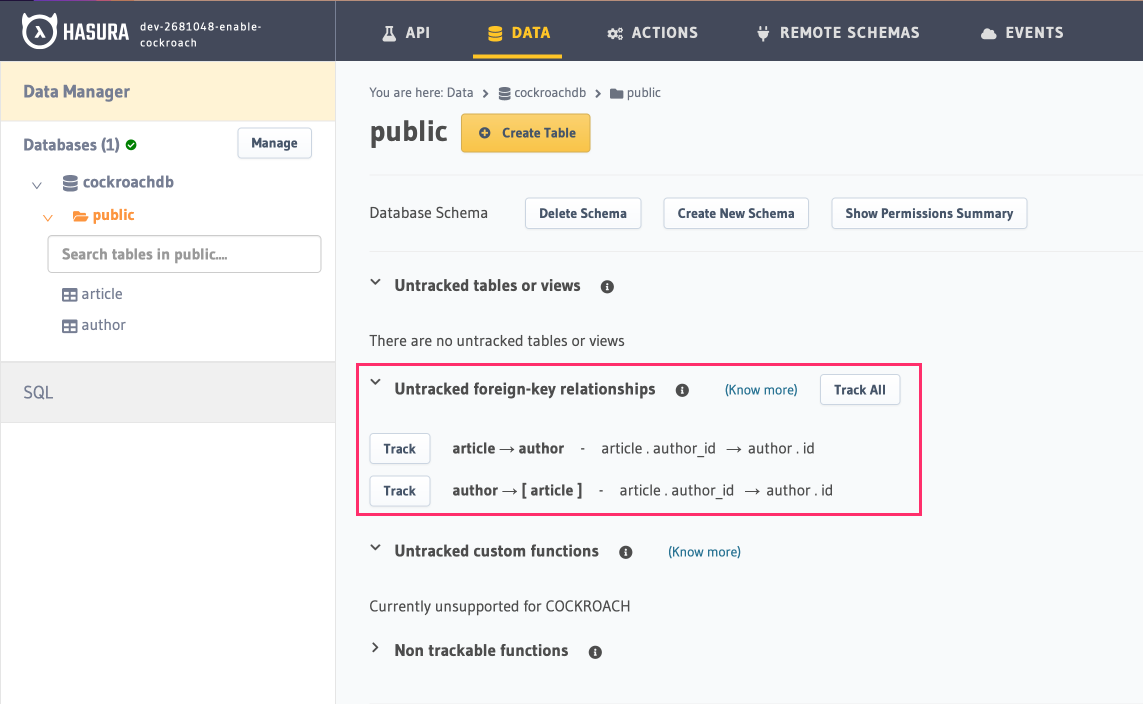
Task: Click info icon beside Untracked custom functions
Action: [x=626, y=552]
